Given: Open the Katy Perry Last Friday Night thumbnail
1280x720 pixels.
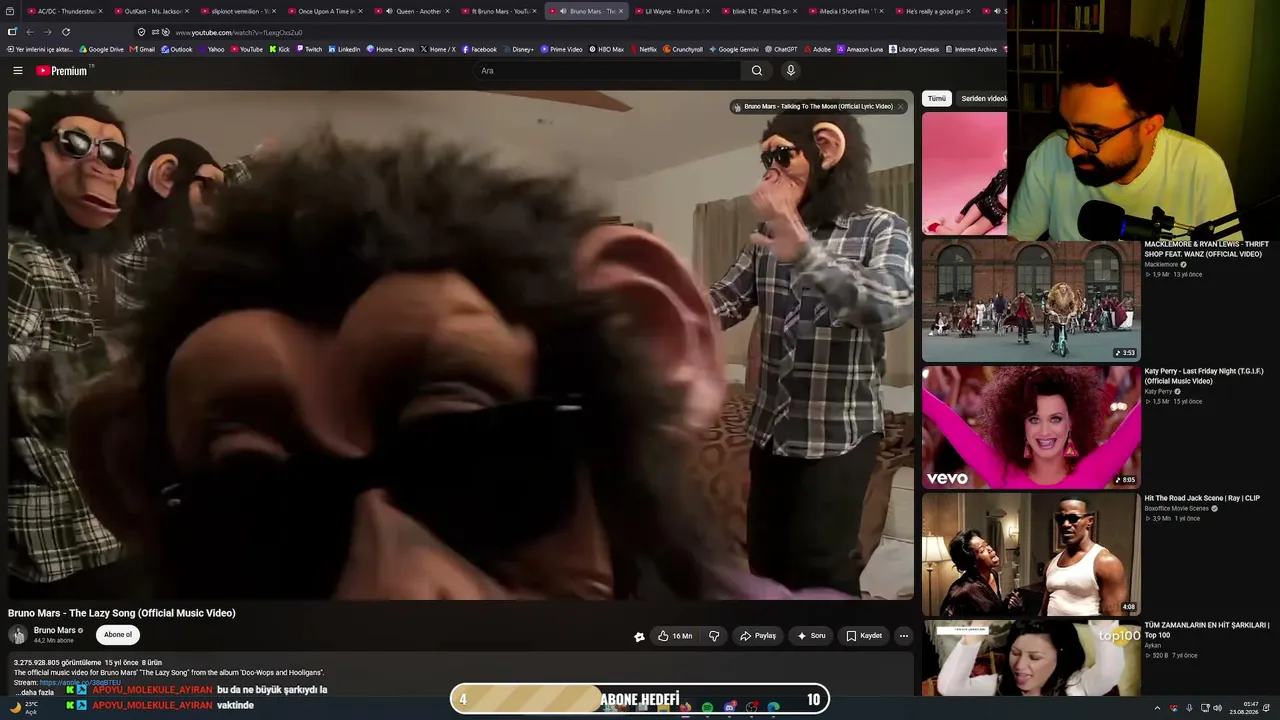Looking at the screenshot, I should tap(1031, 427).
